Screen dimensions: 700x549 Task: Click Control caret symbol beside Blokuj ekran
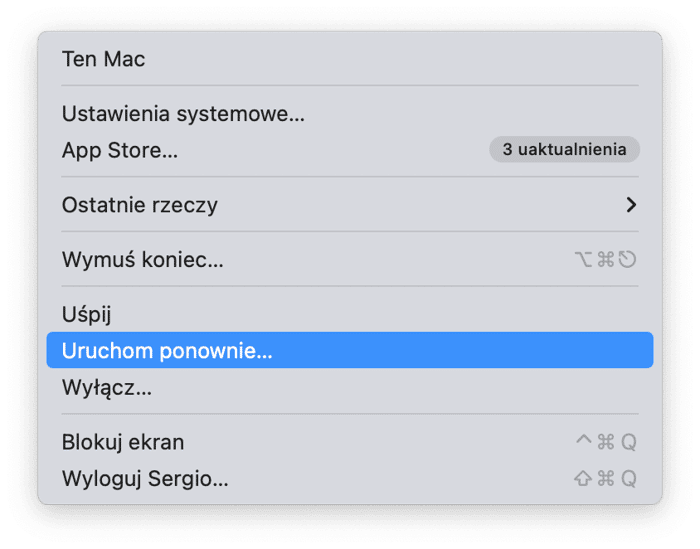(583, 440)
